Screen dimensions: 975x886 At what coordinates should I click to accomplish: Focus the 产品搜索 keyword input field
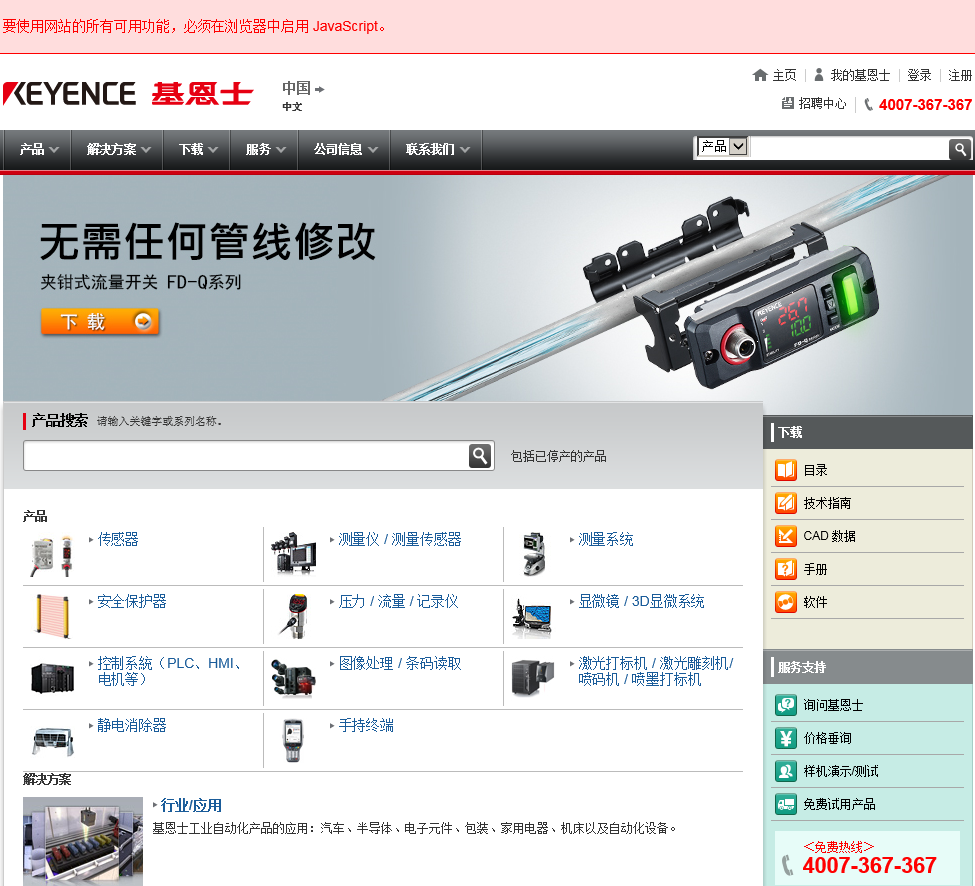click(246, 456)
